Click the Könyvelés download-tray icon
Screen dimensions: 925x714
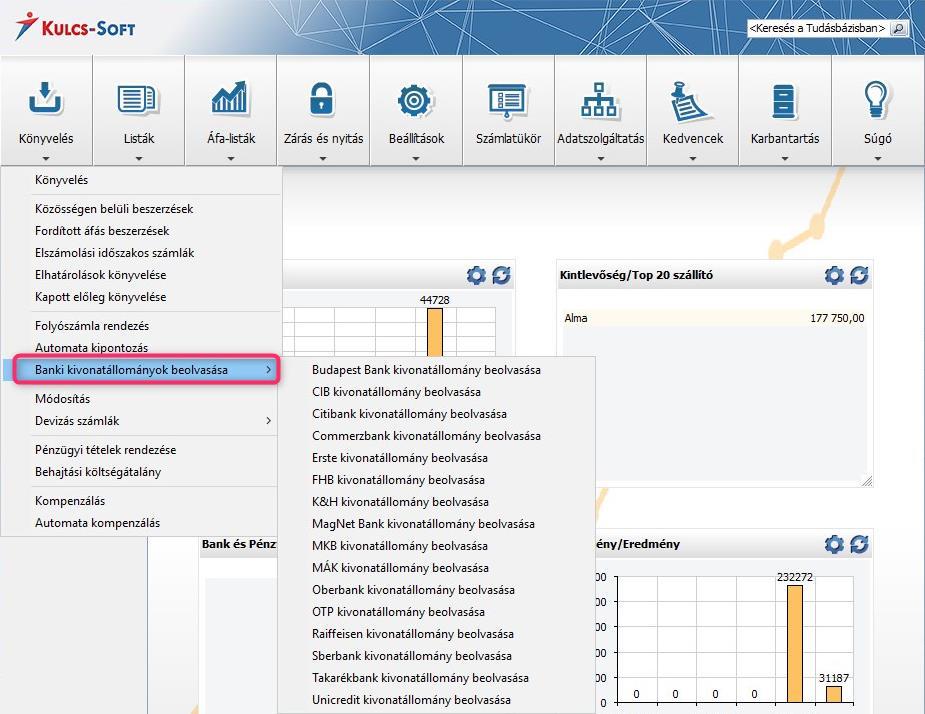coord(45,99)
